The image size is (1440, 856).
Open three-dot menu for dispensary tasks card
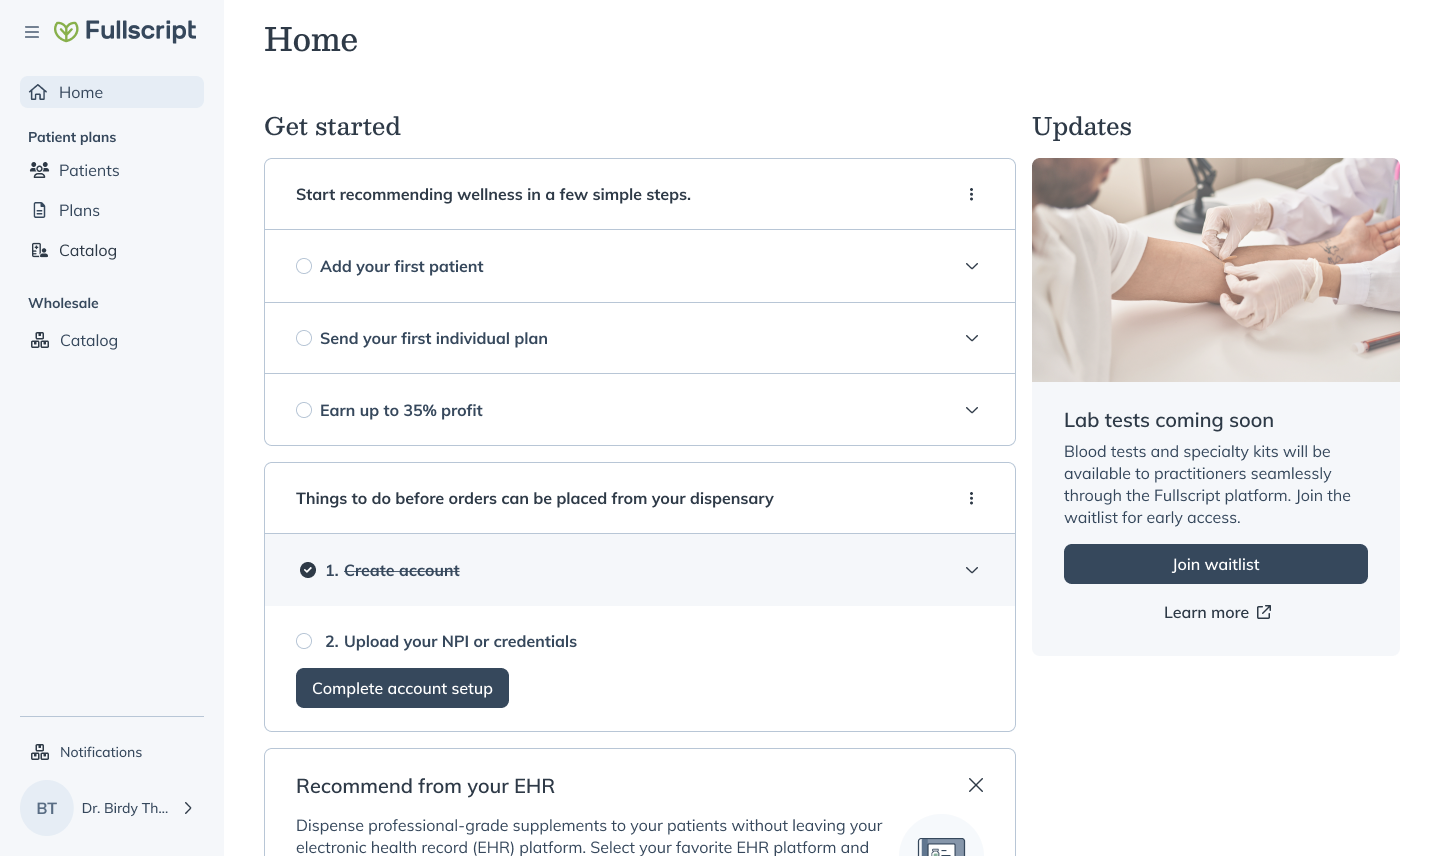click(971, 498)
